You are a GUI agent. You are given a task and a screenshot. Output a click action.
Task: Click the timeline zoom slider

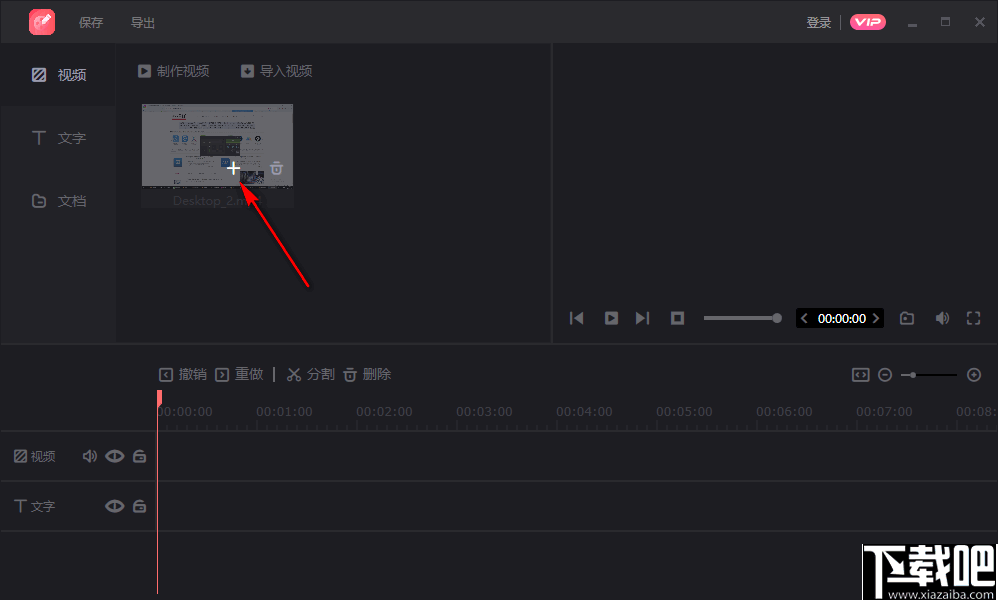(x=929, y=375)
